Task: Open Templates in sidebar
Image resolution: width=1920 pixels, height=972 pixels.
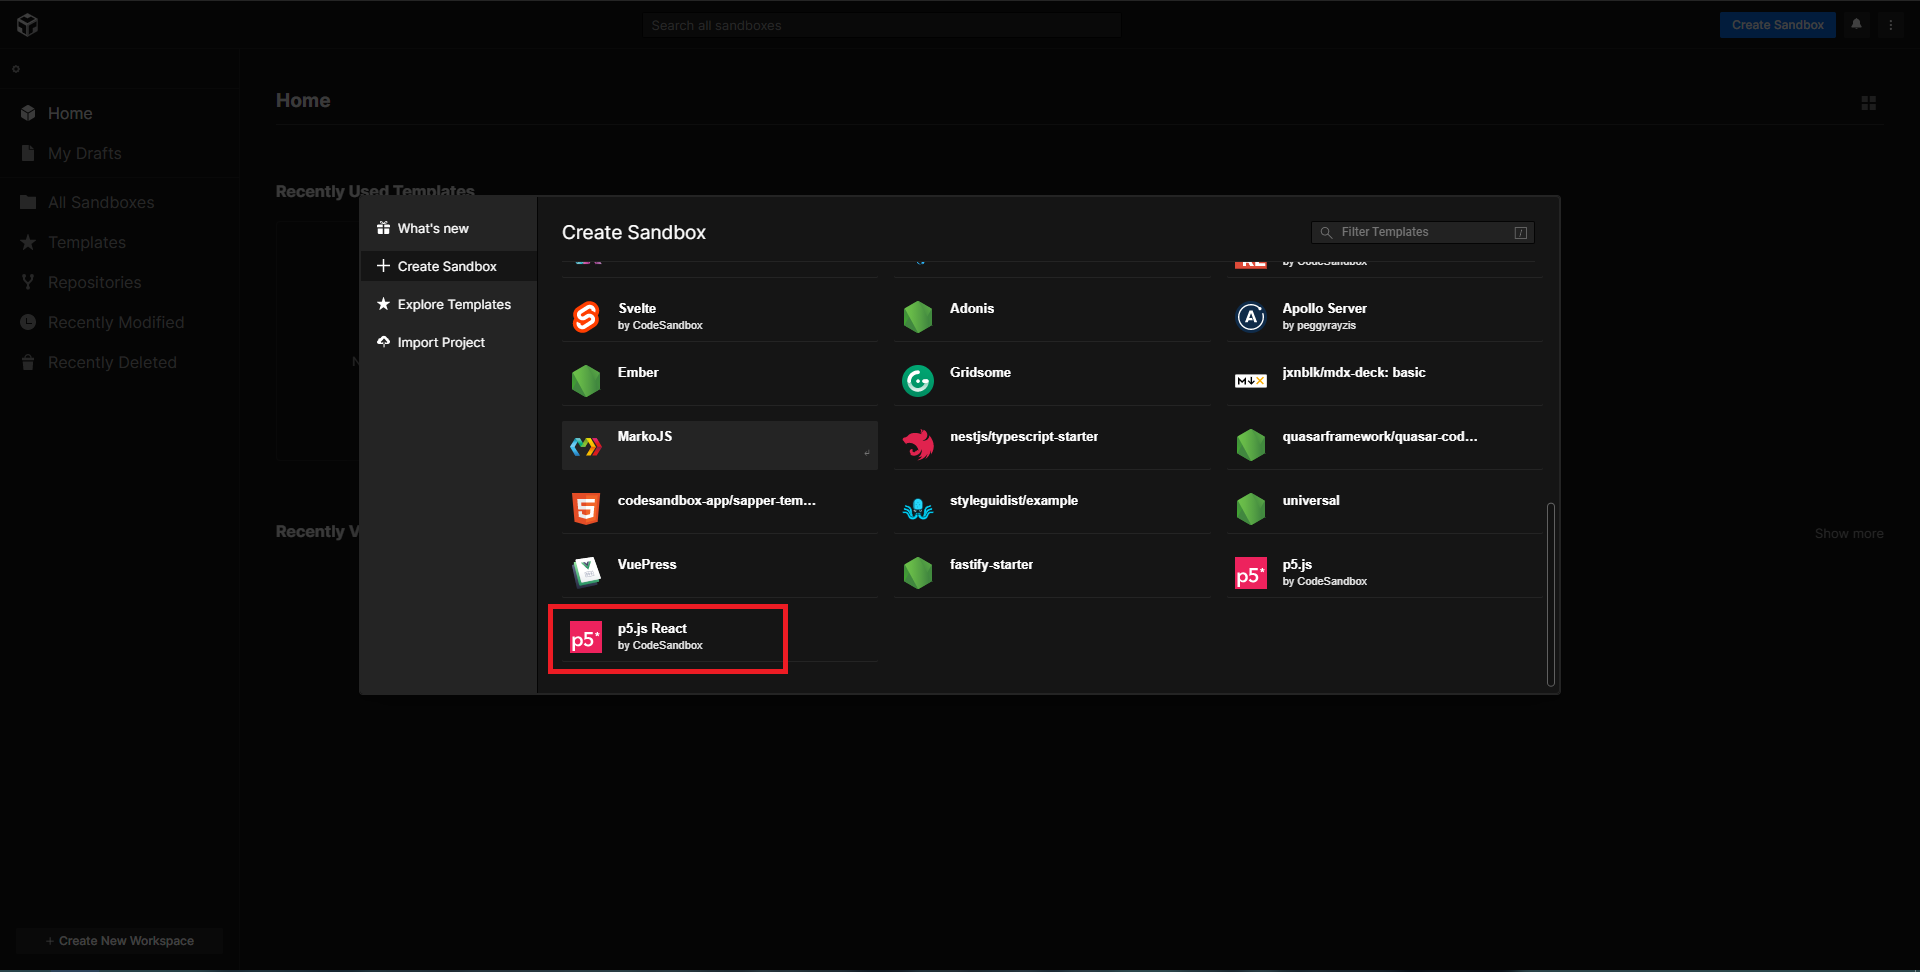Action: pos(87,242)
